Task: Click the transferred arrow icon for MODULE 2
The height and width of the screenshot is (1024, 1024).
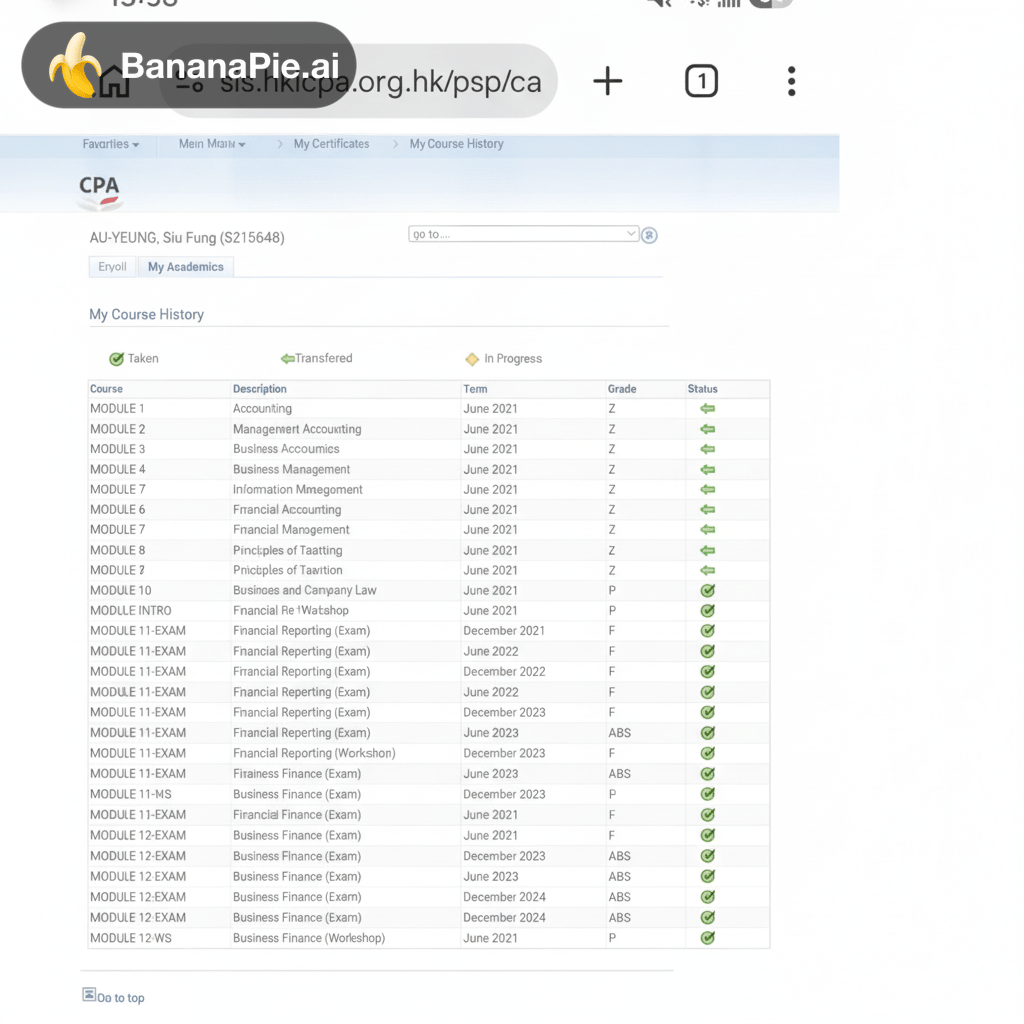Action: coord(707,429)
